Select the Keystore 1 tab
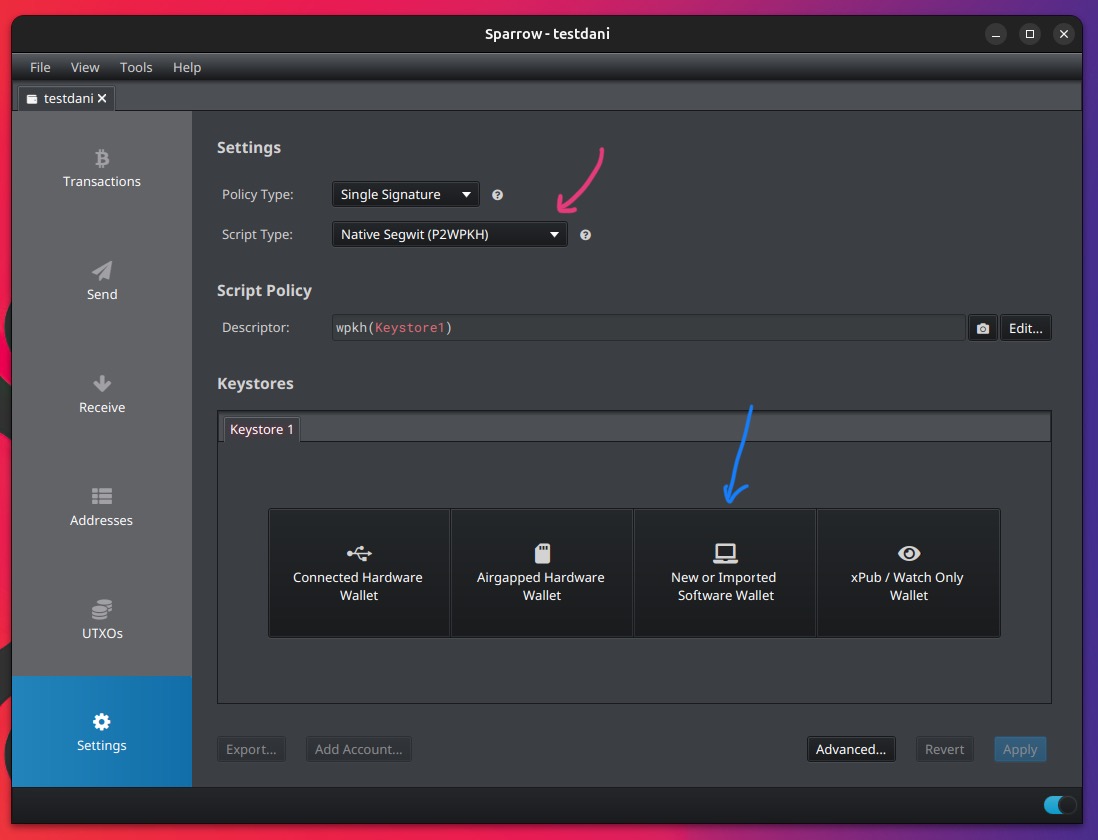The image size is (1098, 840). (262, 429)
